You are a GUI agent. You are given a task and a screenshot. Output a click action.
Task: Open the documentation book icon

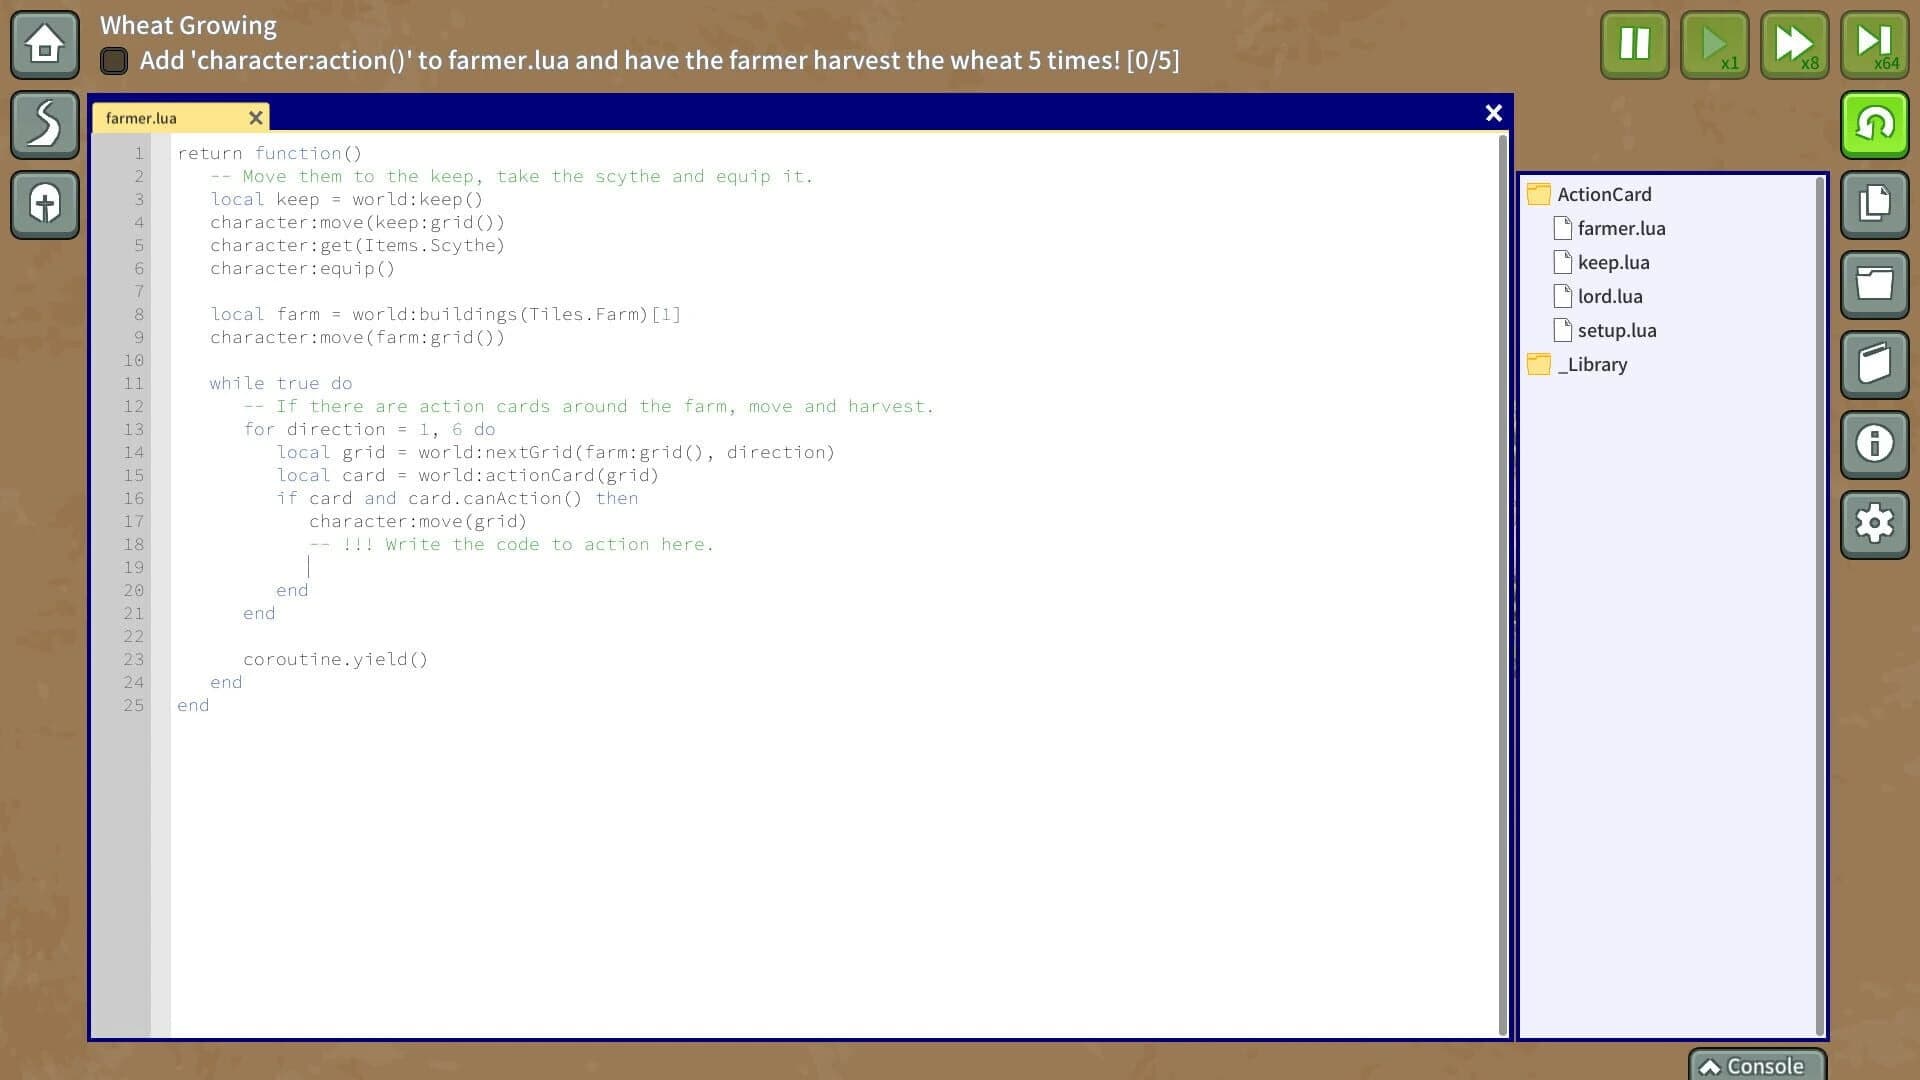(x=1875, y=364)
